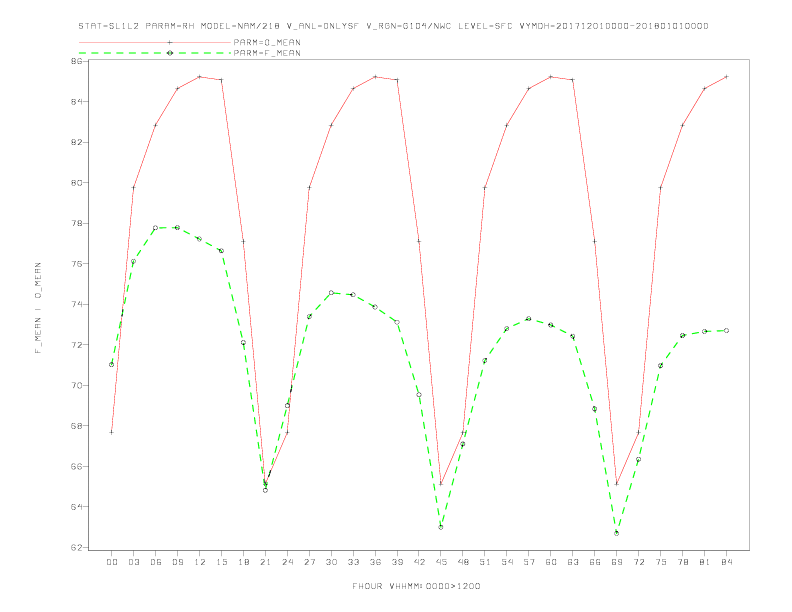
Task: Click x-axis tick label 06
Action: click(156, 562)
